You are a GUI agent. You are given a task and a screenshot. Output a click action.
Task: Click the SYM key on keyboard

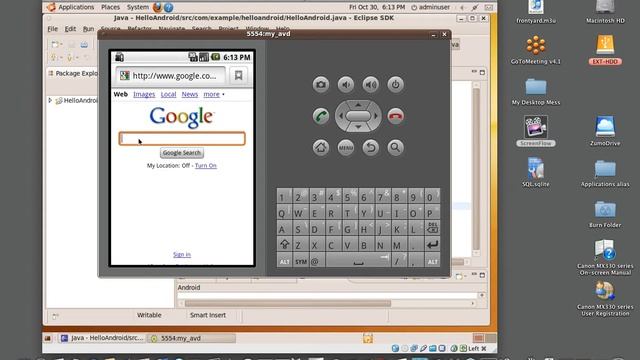click(301, 261)
